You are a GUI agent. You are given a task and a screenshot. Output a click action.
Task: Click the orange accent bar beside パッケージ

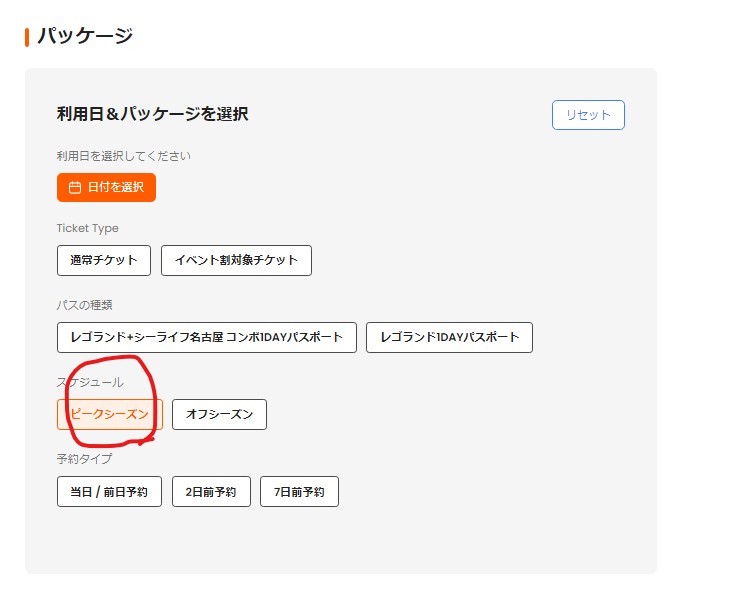click(27, 37)
